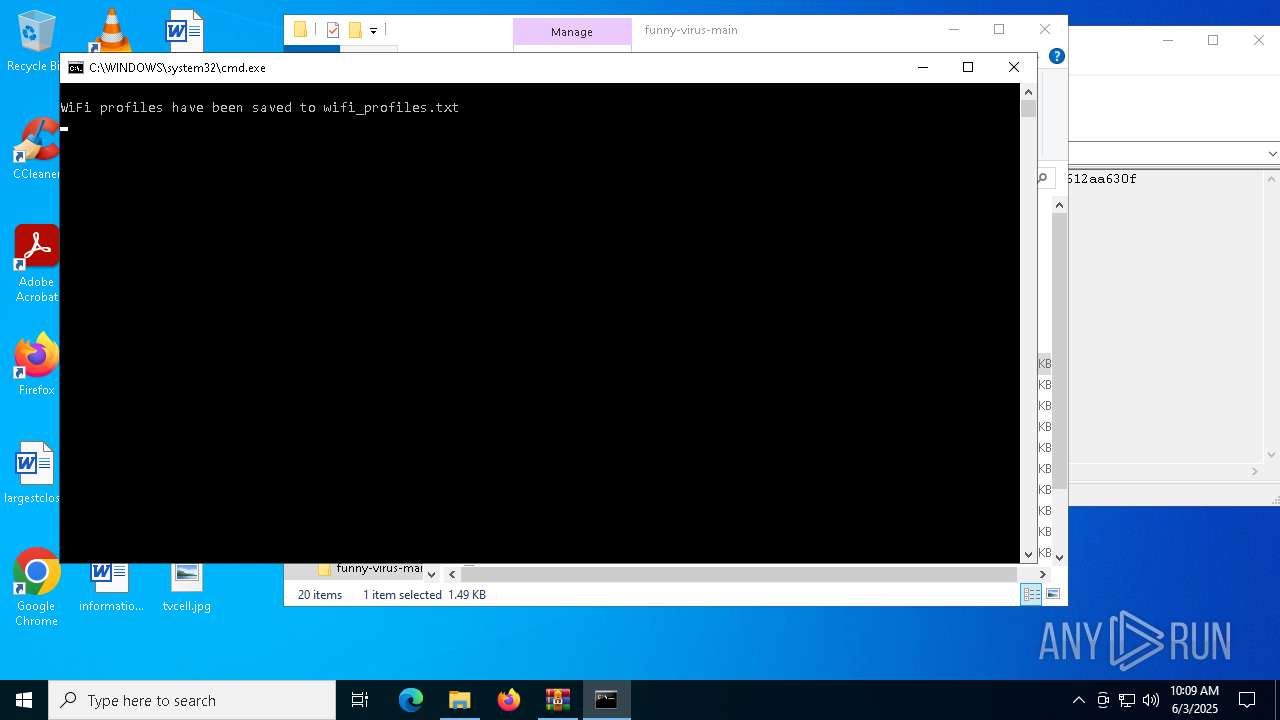Click the WiFi profiles saved message in cmd

coord(260,107)
